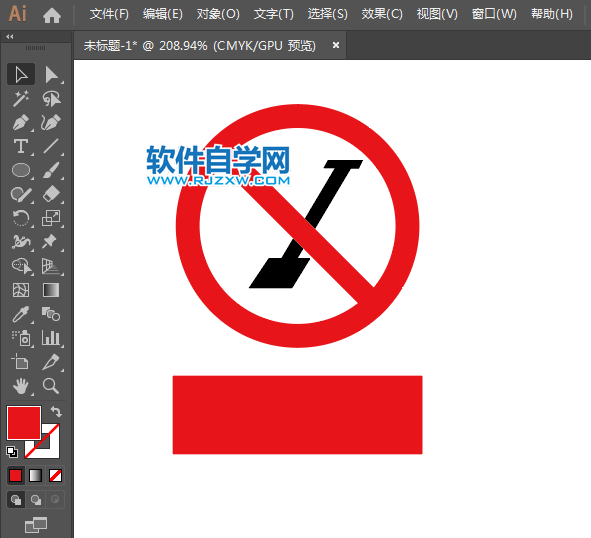Open the 对象(O) menu

pyautogui.click(x=218, y=14)
